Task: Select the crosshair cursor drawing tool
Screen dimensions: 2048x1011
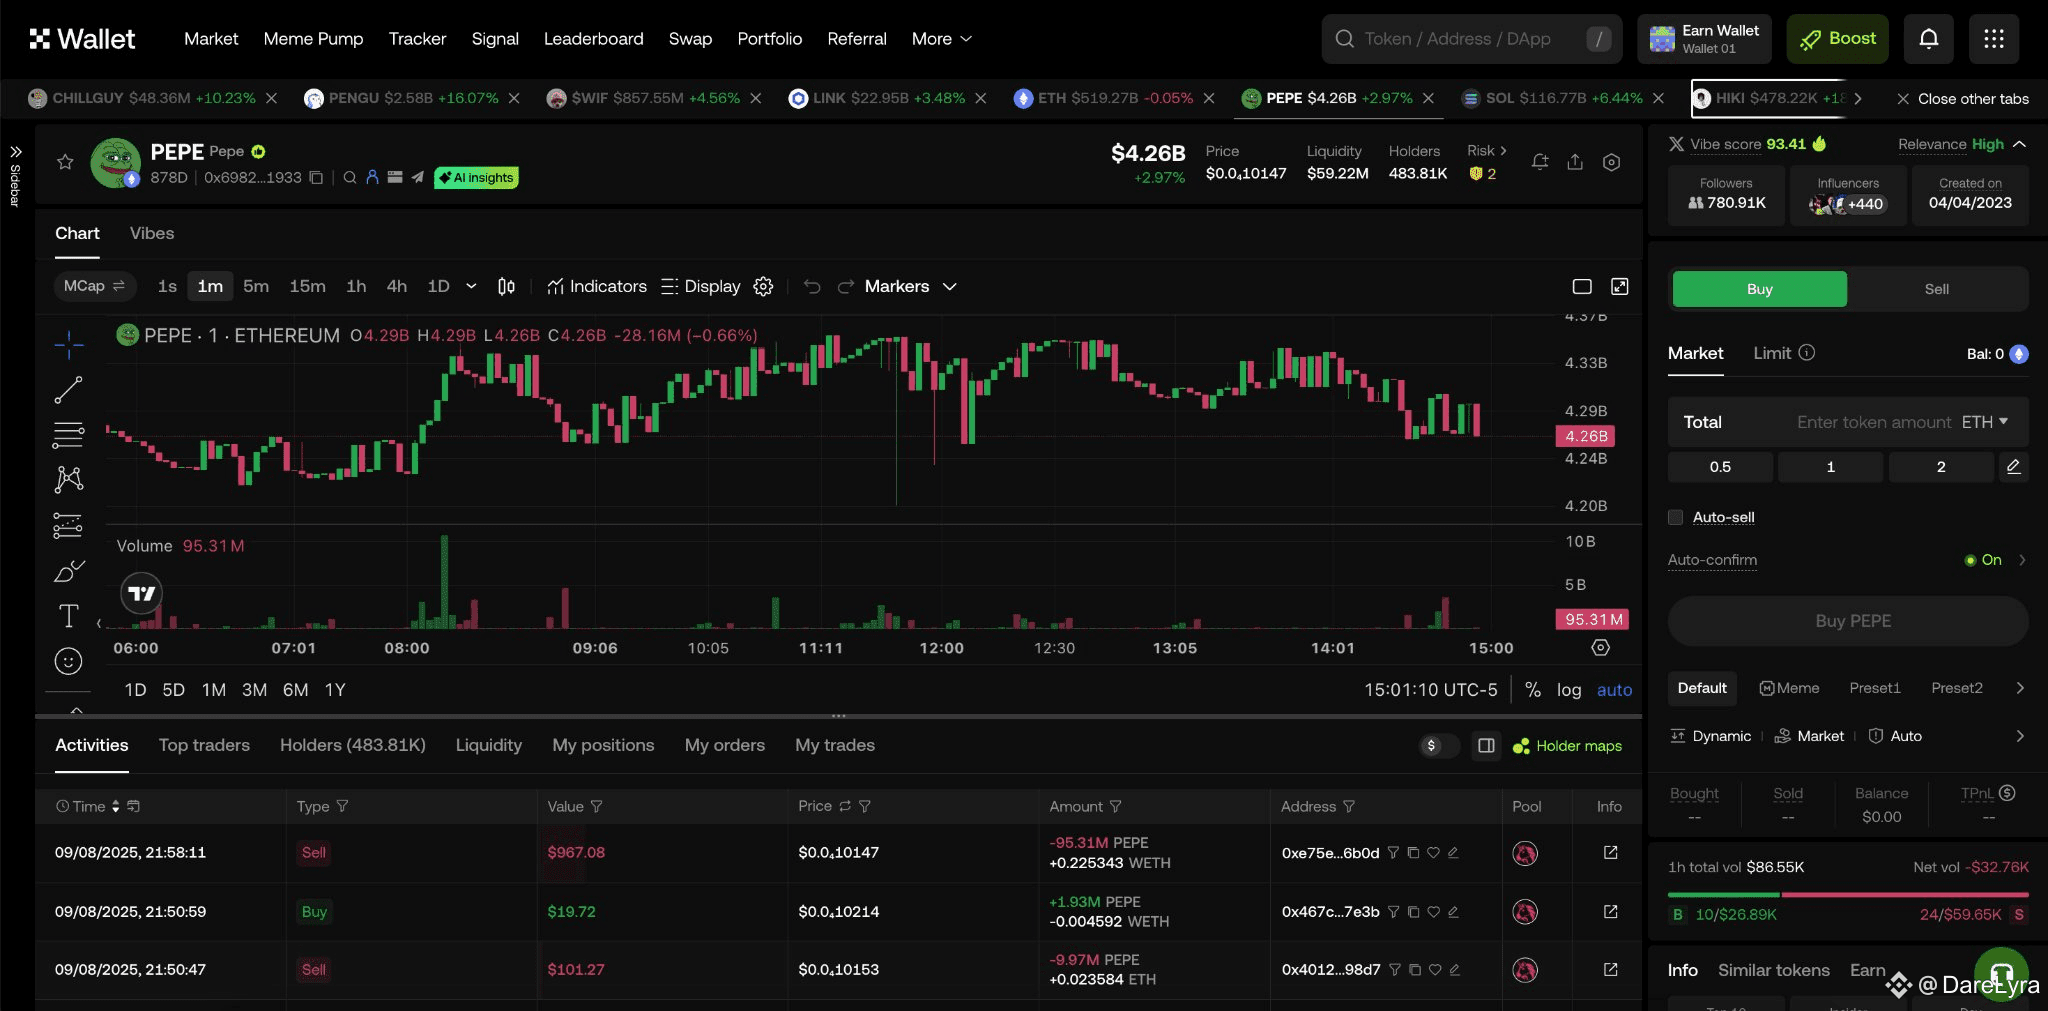Action: (x=69, y=345)
